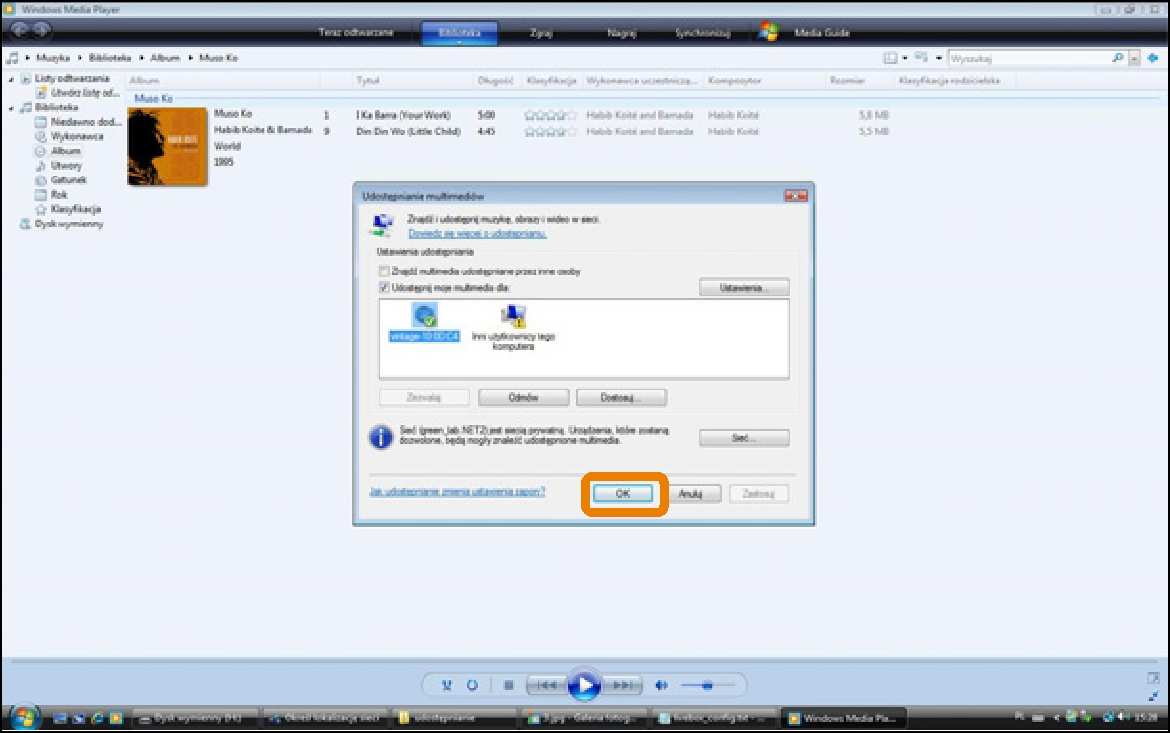Select Muso Ko in breadcrumb path
Viewport: 1170px width, 733px height.
click(218, 57)
